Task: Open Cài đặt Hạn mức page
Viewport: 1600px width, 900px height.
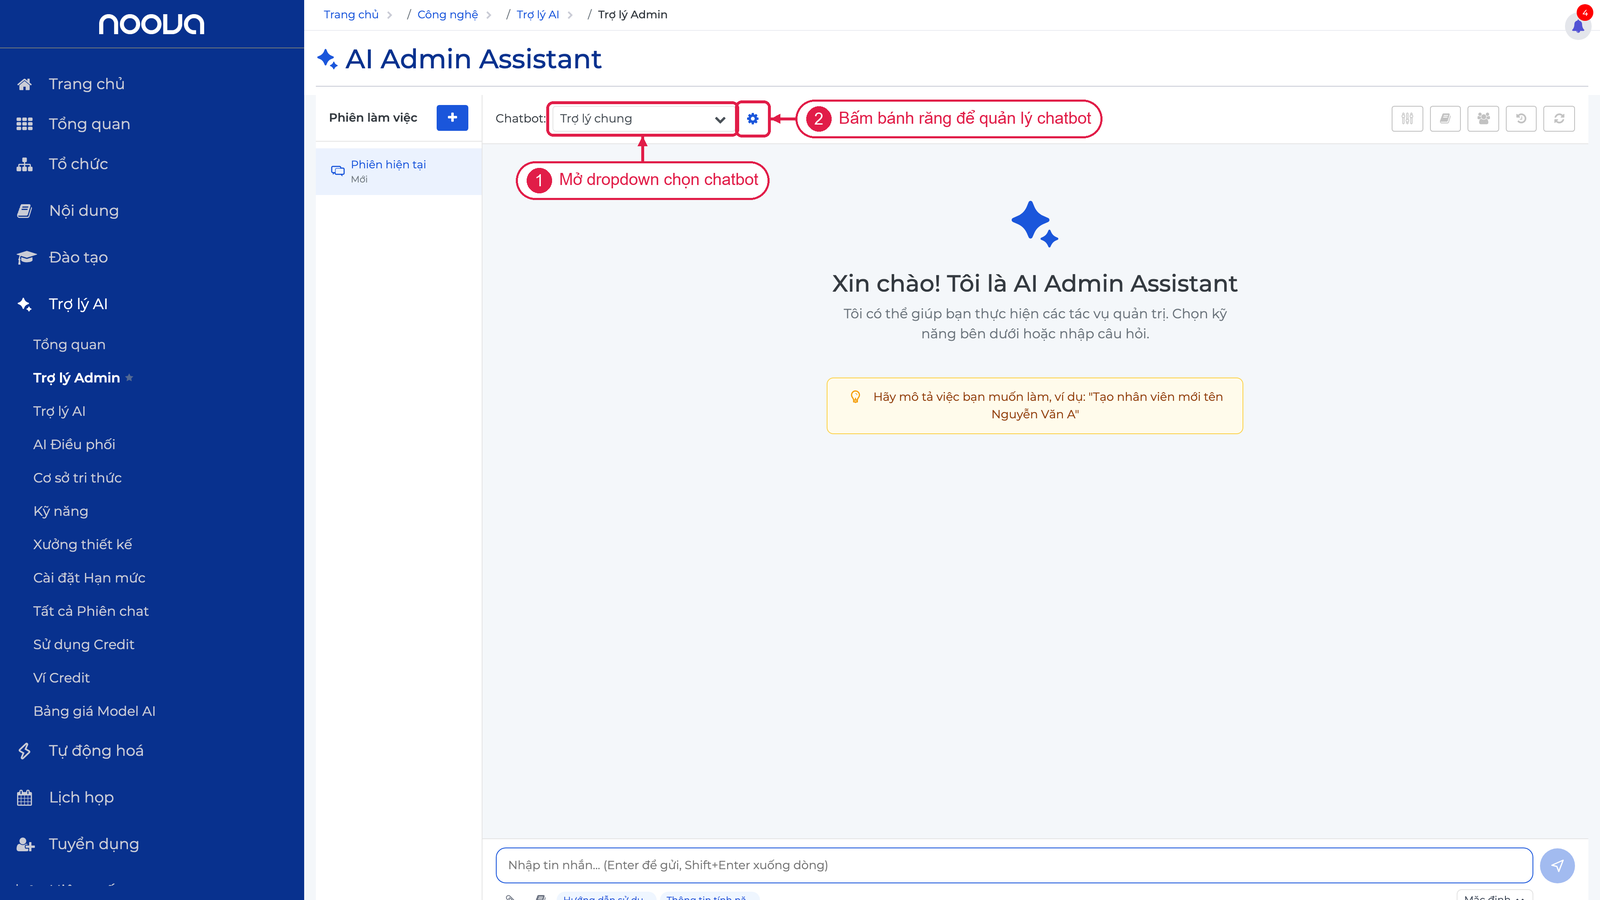Action: (89, 578)
